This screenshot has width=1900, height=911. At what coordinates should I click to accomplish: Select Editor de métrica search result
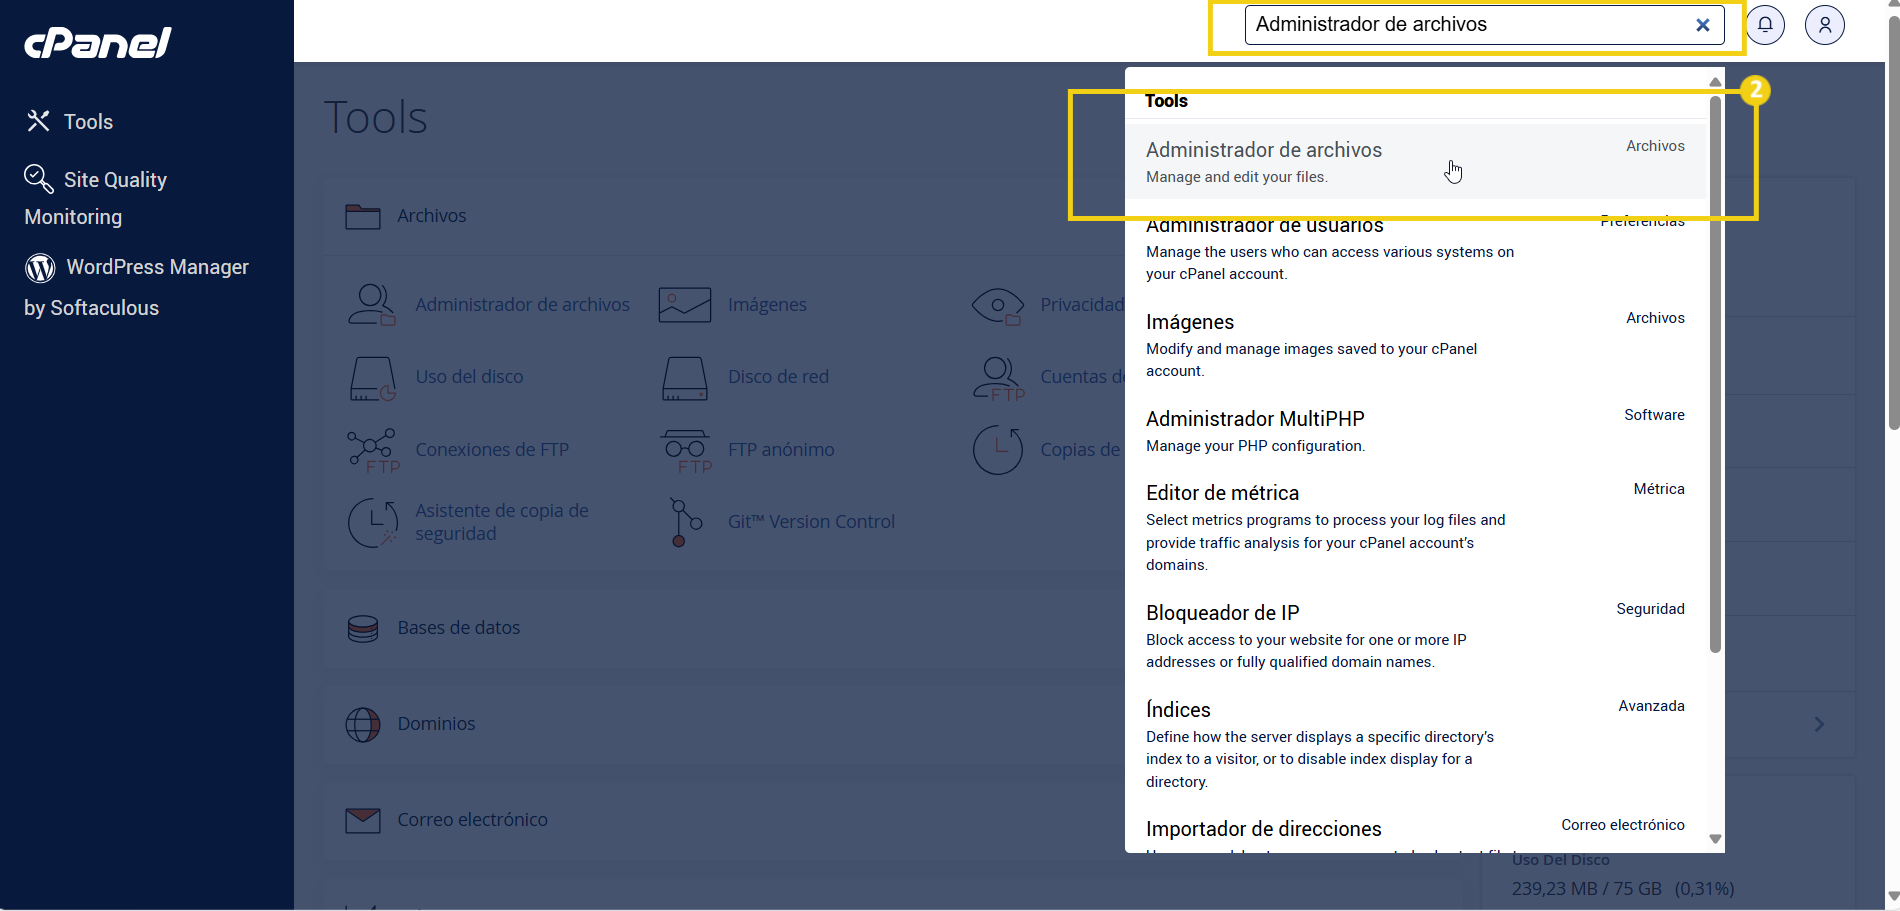click(x=1415, y=527)
